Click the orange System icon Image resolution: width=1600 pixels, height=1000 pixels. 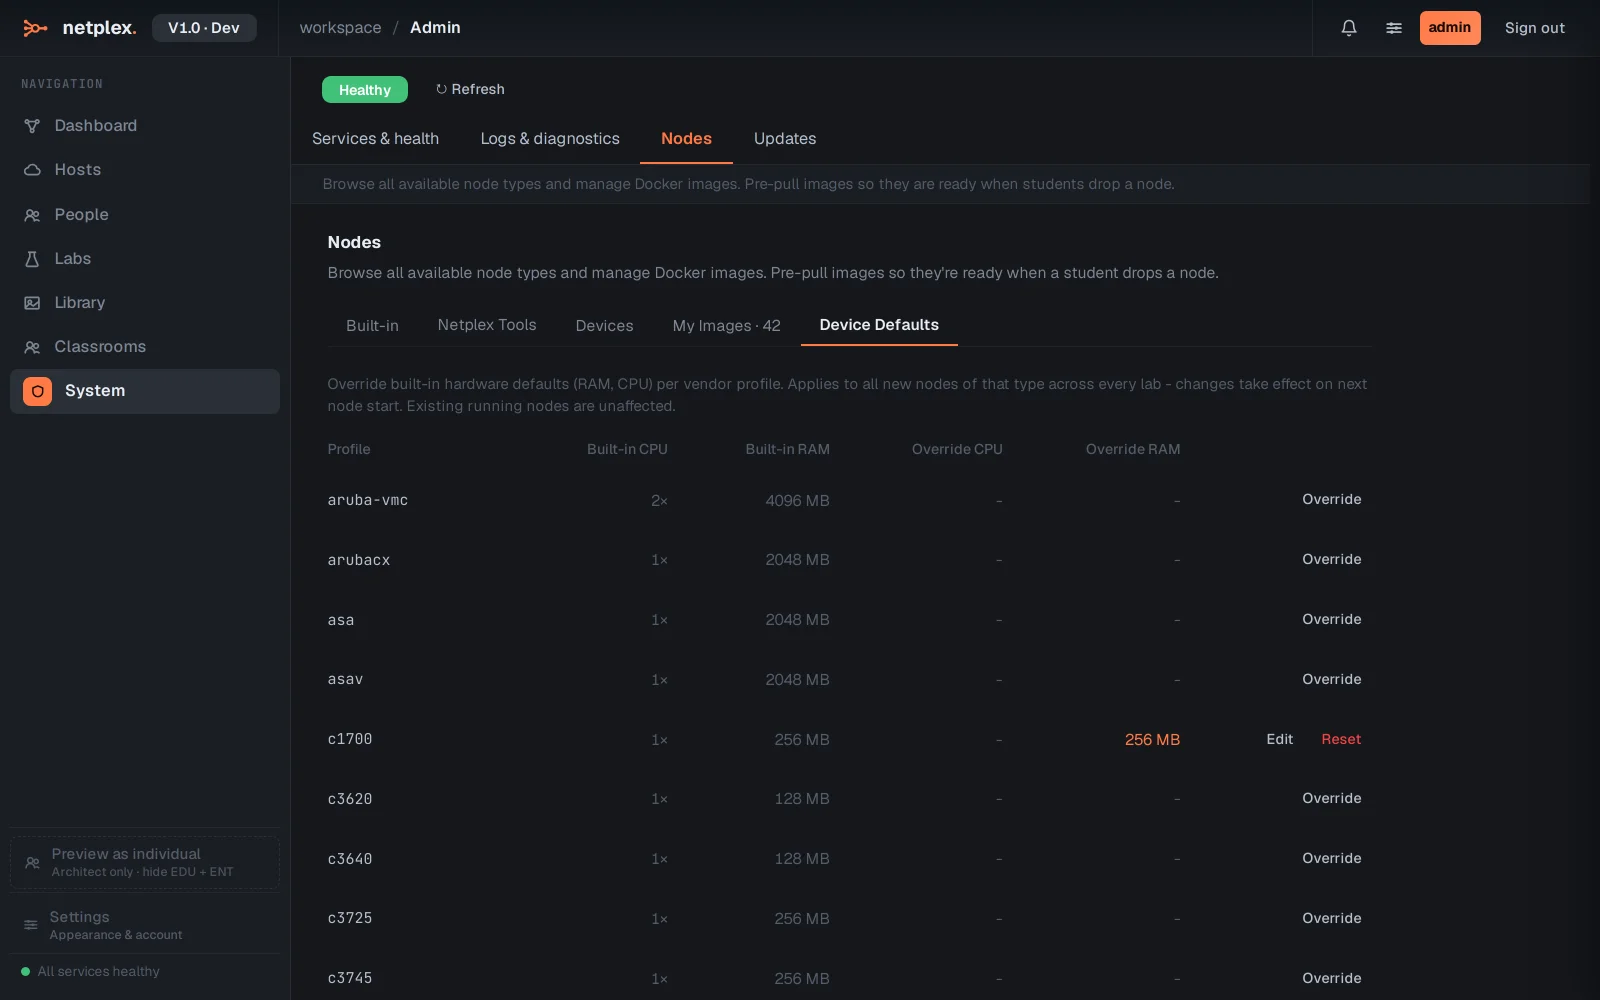tap(38, 391)
